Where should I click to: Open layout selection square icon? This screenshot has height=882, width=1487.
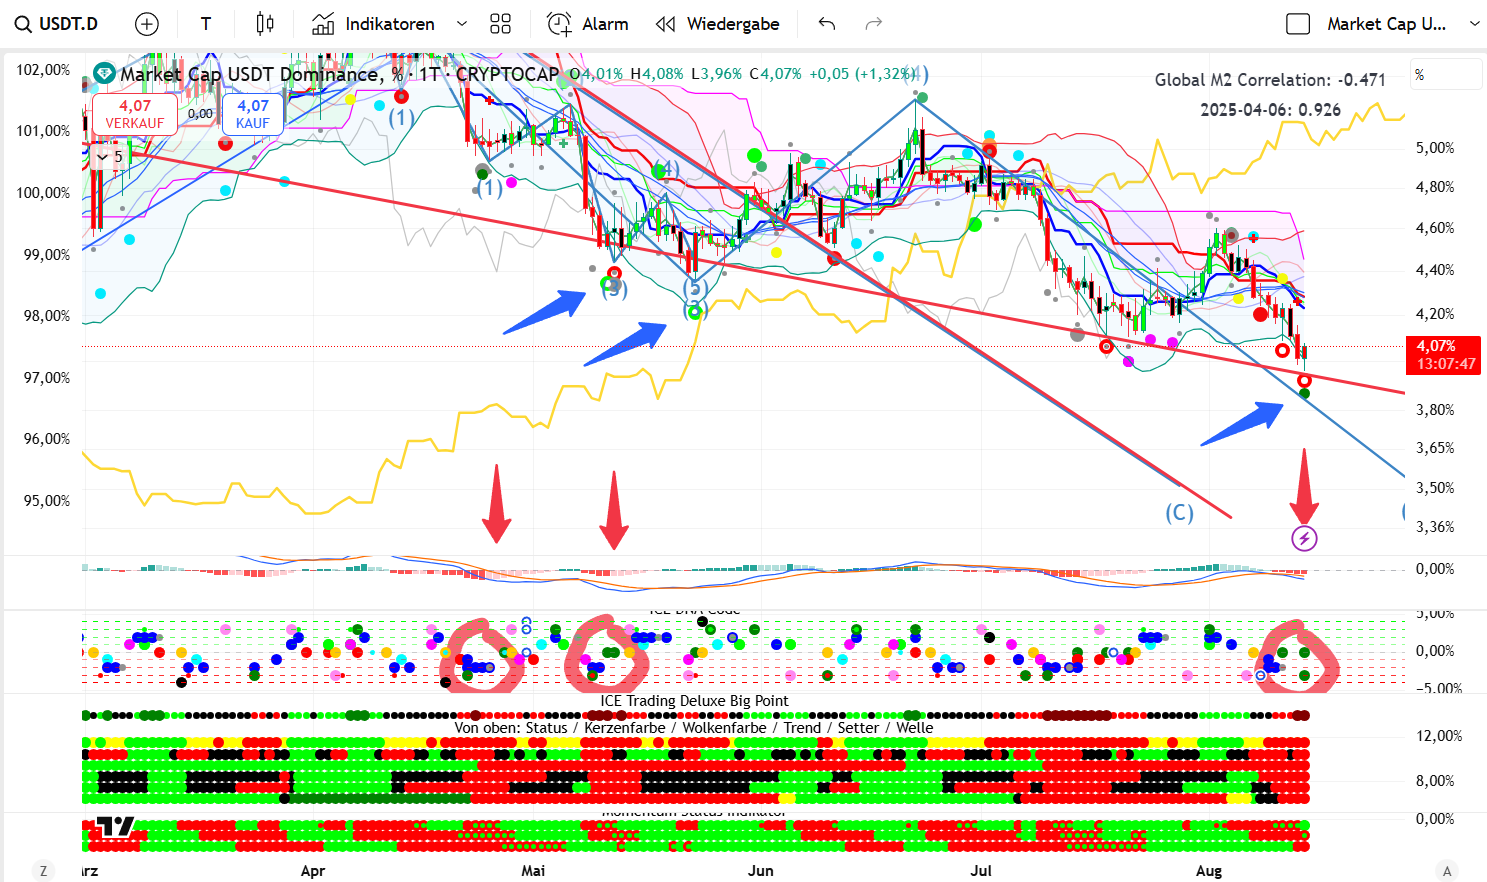1297,24
